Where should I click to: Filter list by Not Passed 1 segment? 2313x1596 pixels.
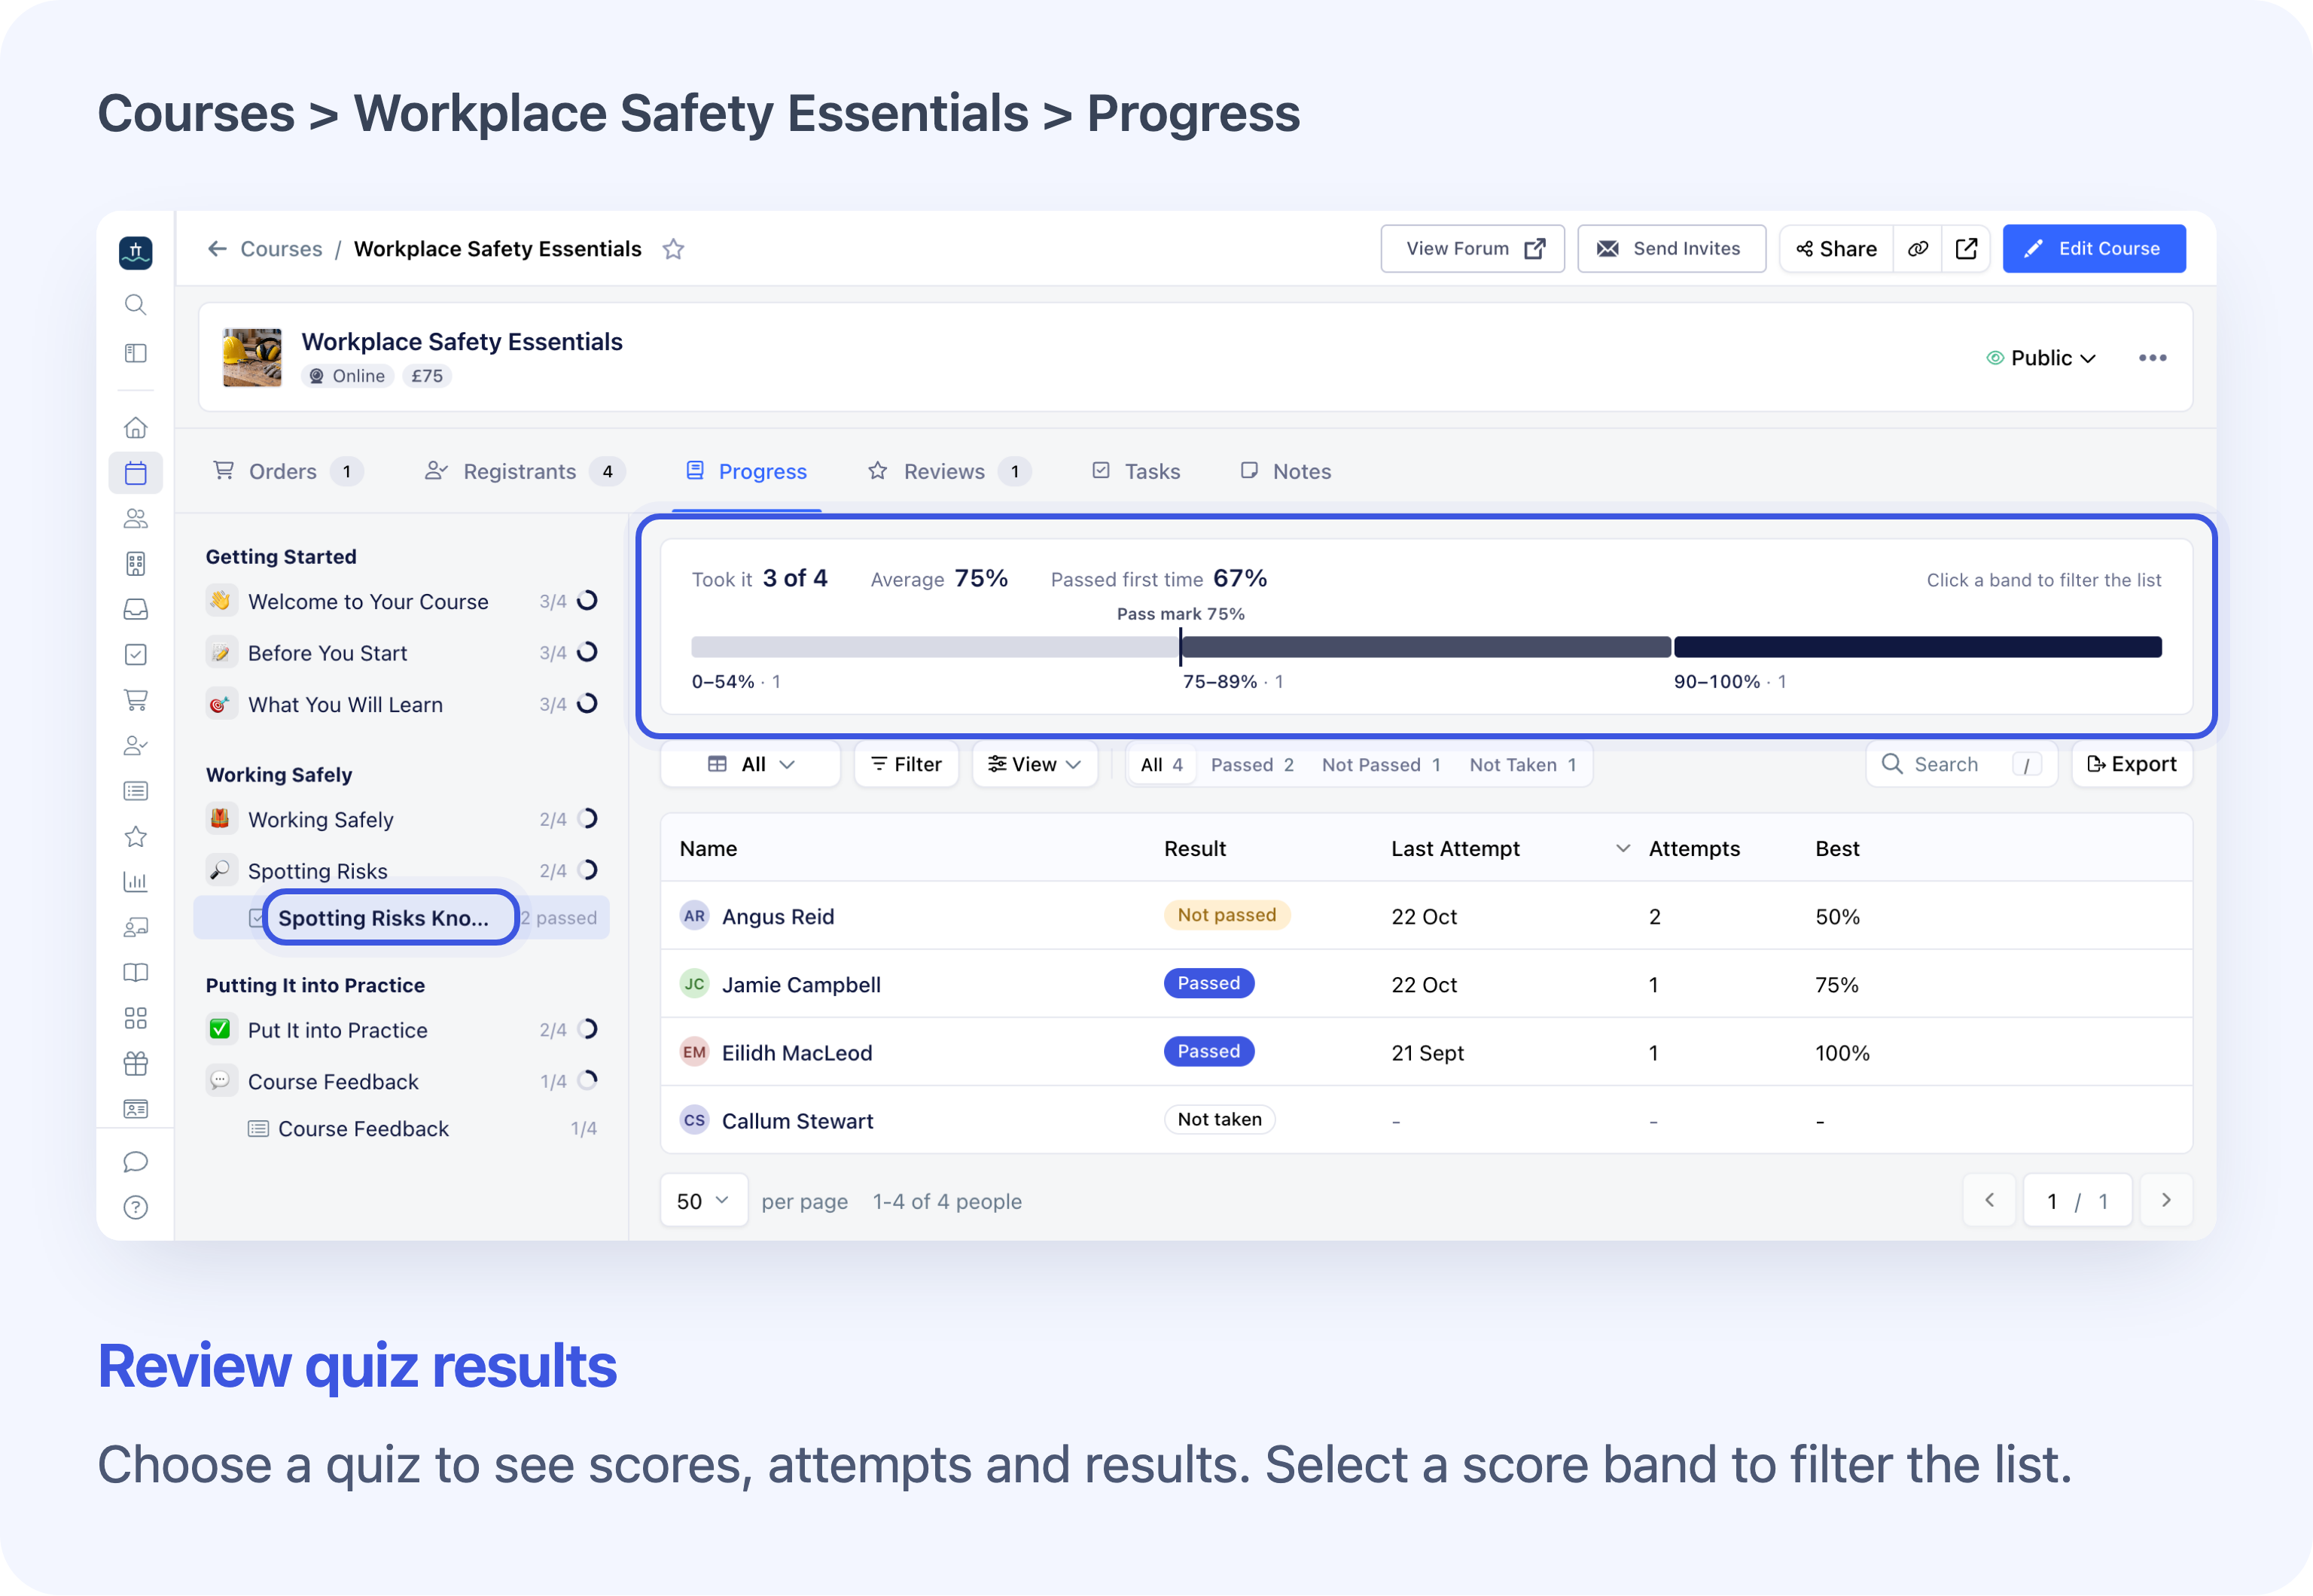tap(1380, 765)
